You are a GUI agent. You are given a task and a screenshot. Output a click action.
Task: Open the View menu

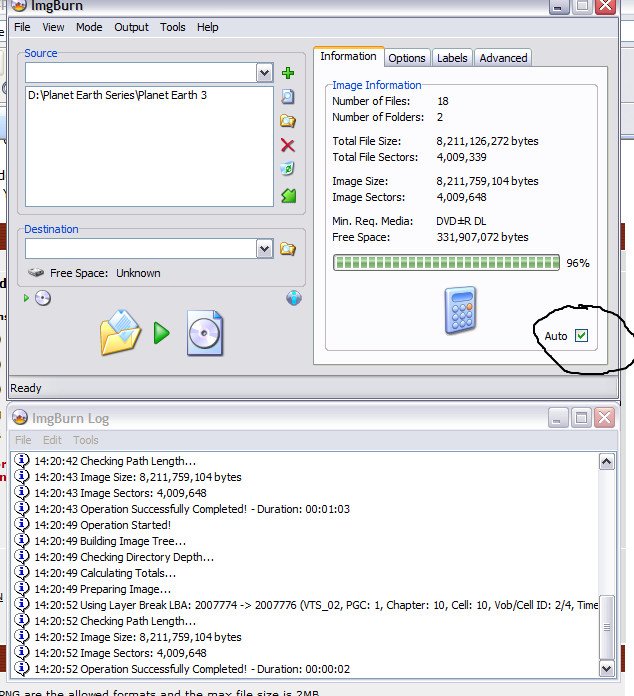[x=53, y=27]
